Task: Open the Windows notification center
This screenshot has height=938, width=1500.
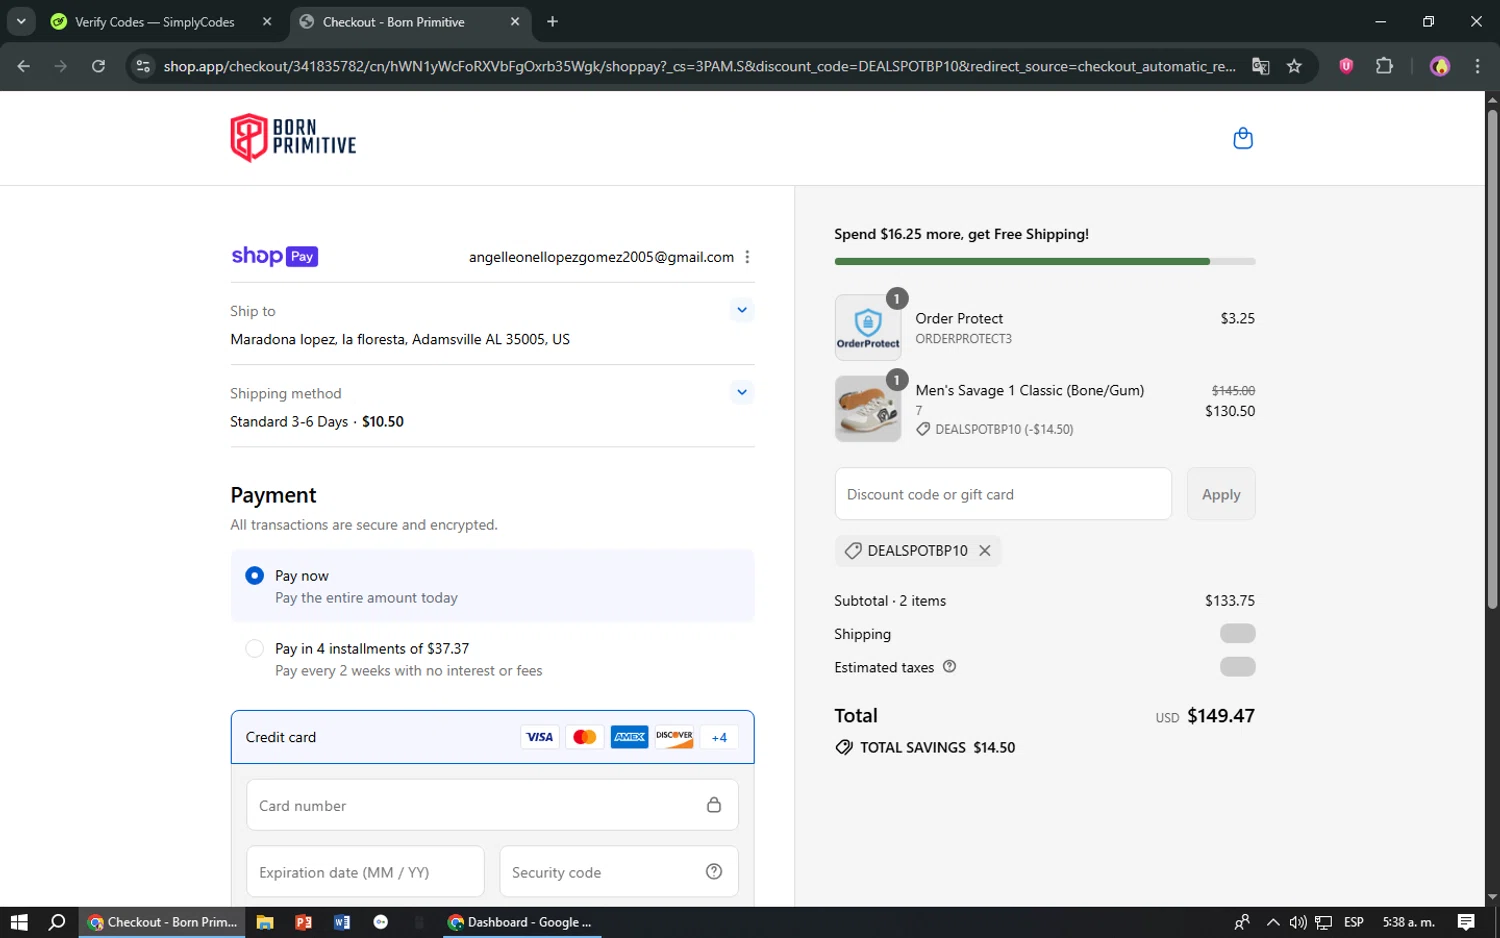Action: 1466,922
